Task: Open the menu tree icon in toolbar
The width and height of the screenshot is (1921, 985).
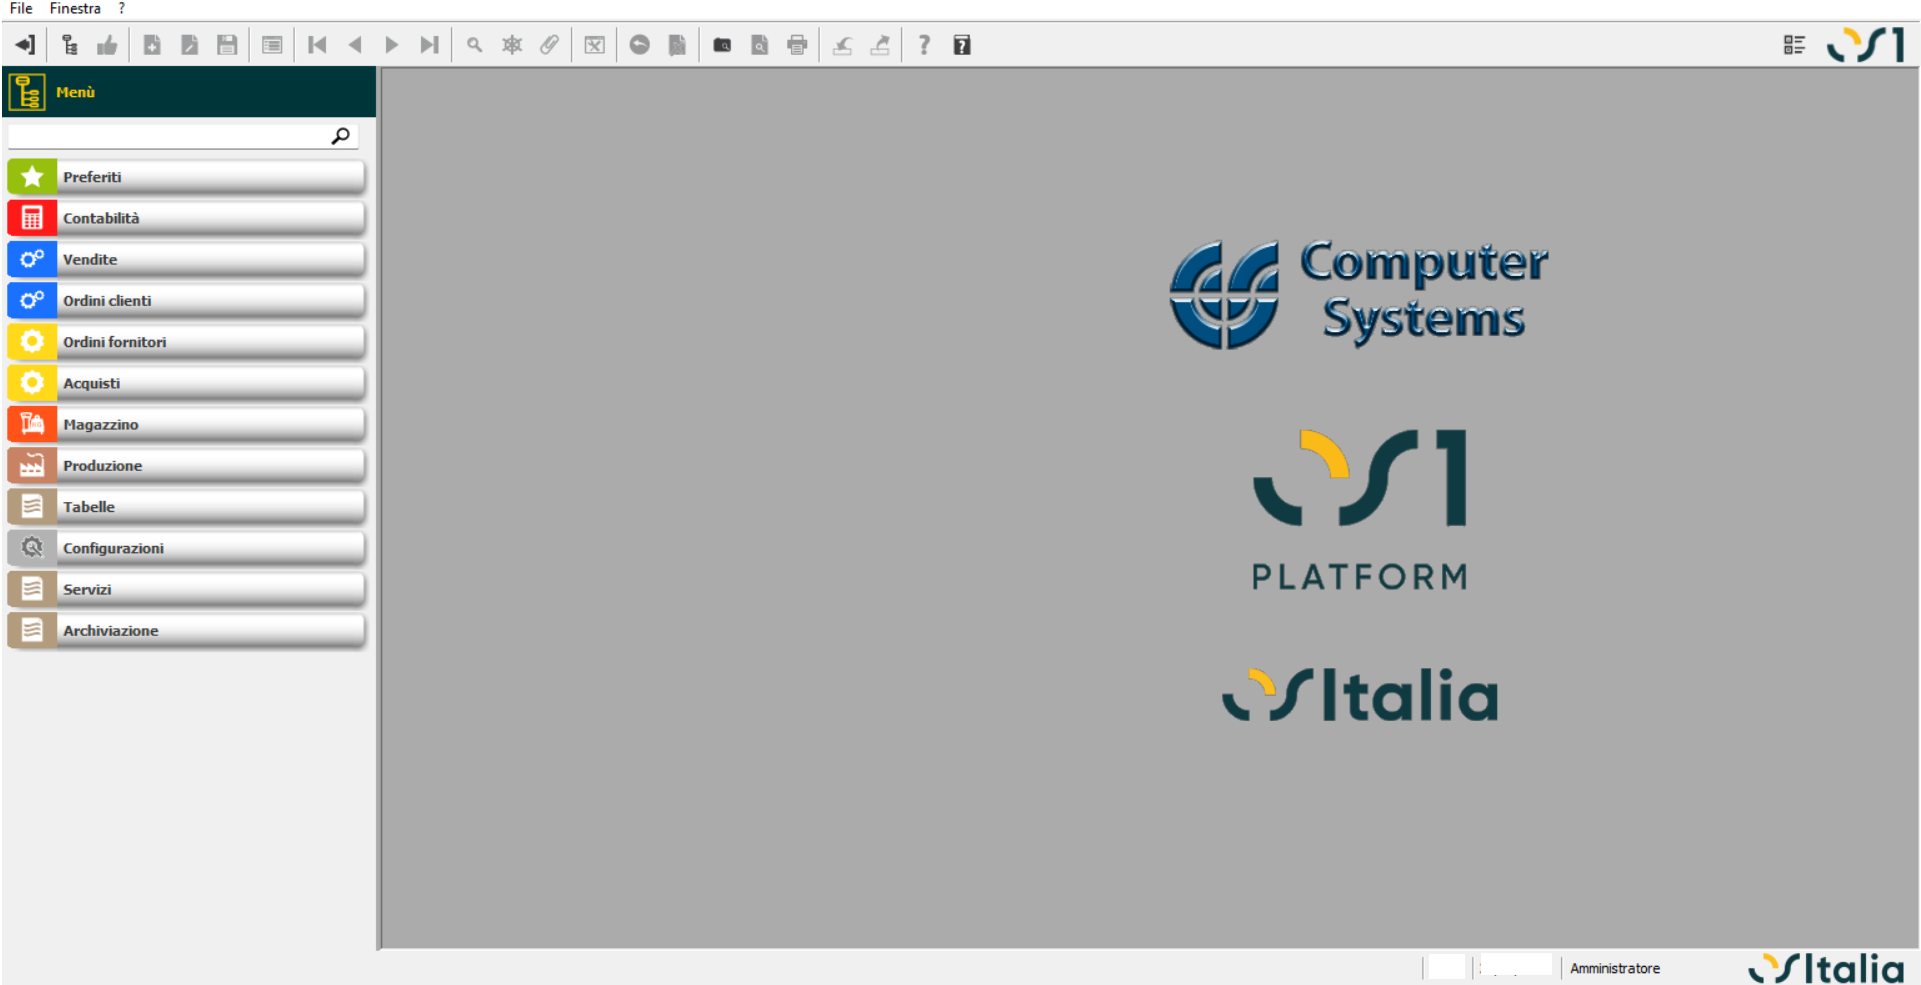Action: click(69, 45)
